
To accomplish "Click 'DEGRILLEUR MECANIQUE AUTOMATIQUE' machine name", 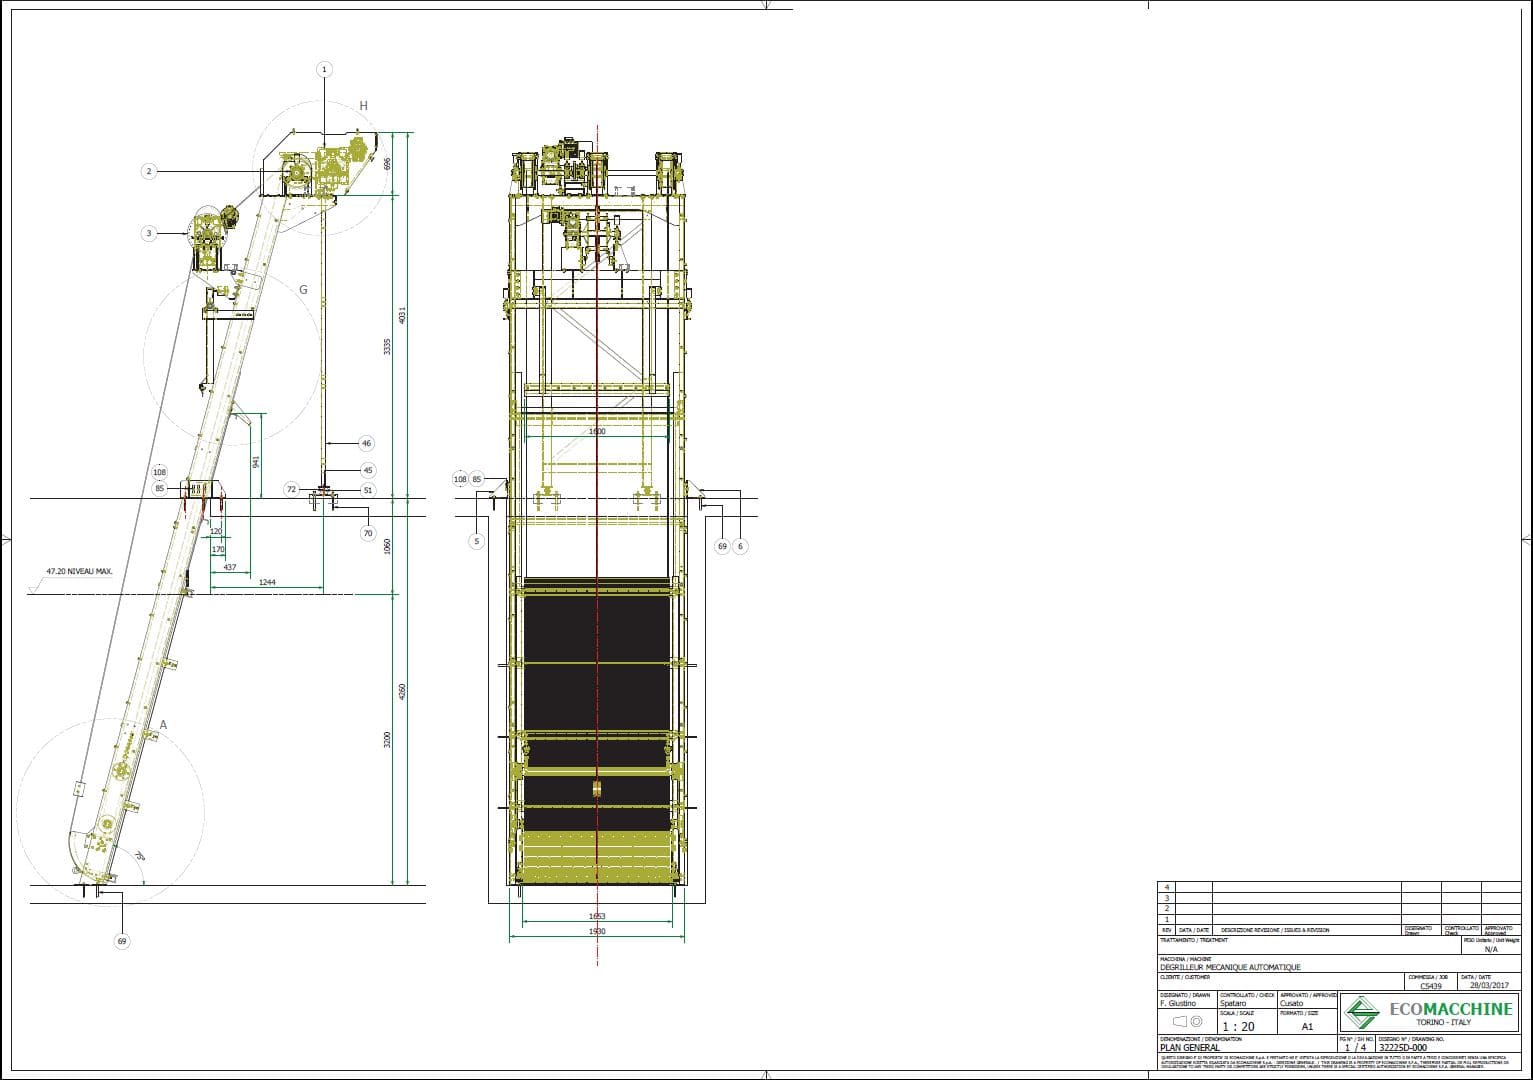I will pyautogui.click(x=1230, y=967).
